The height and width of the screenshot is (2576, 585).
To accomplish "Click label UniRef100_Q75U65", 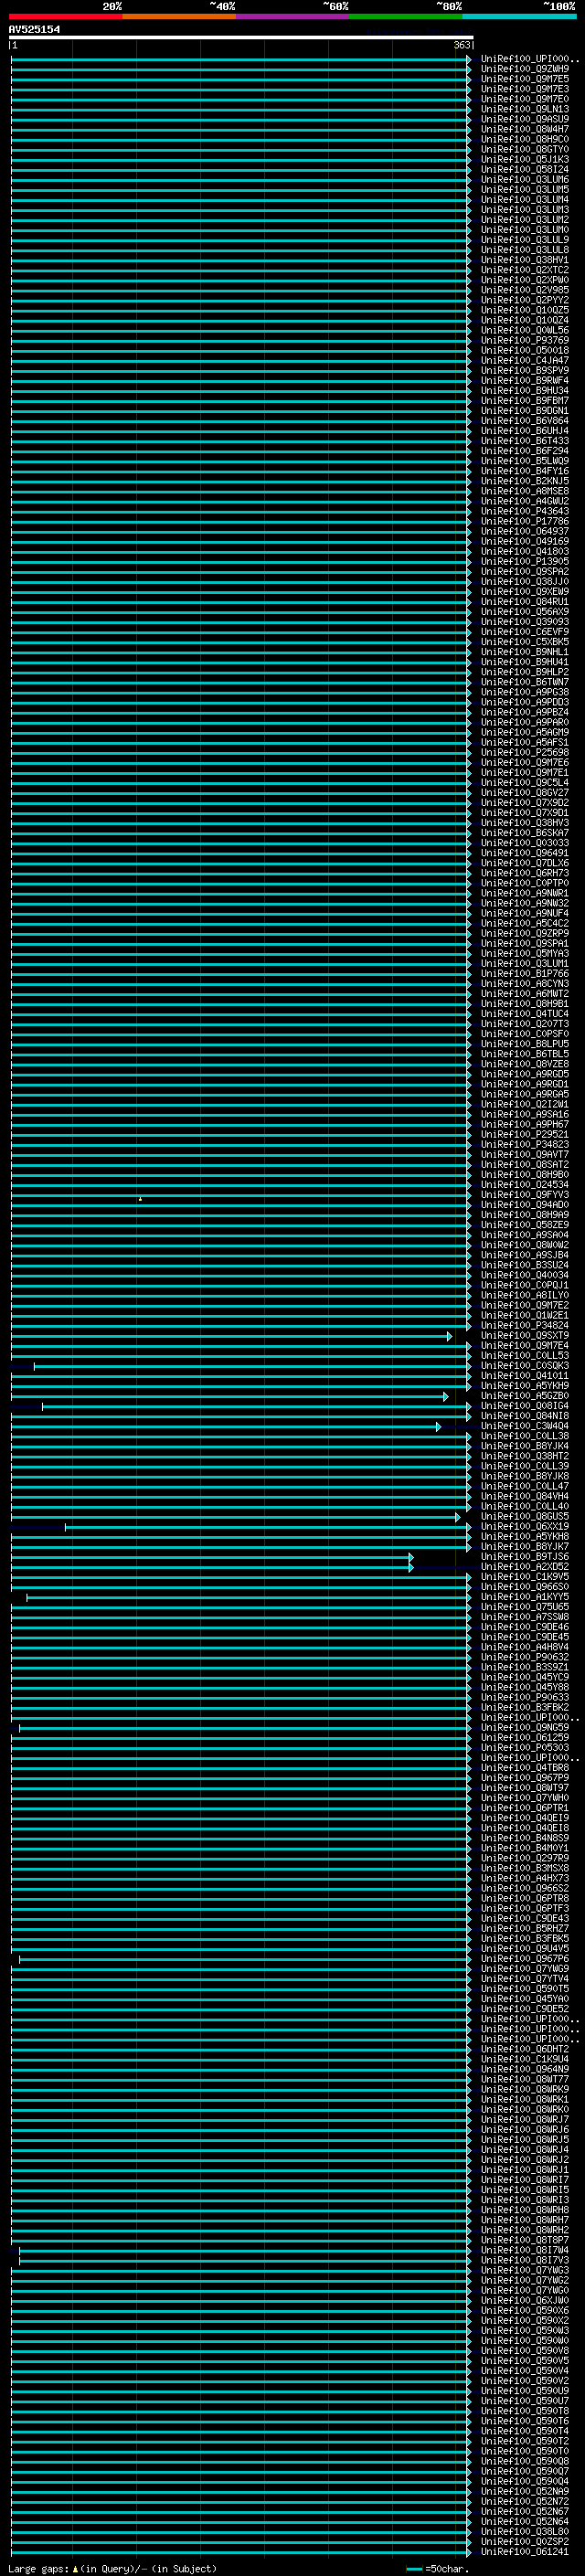I will click(525, 1607).
